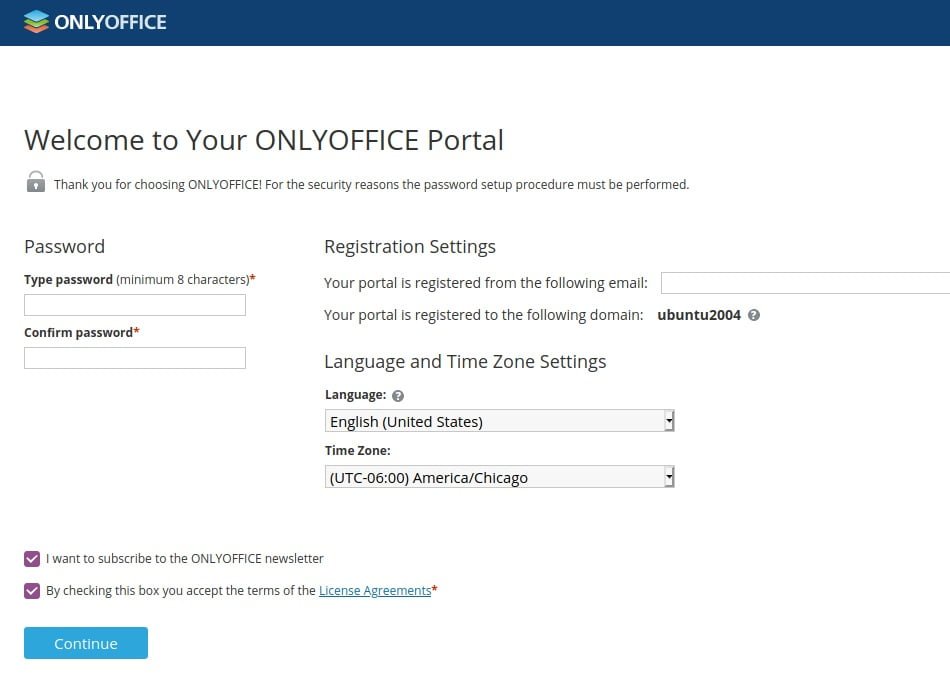Toggle the License Agreements acceptance checkbox
The height and width of the screenshot is (678, 950).
32,591
